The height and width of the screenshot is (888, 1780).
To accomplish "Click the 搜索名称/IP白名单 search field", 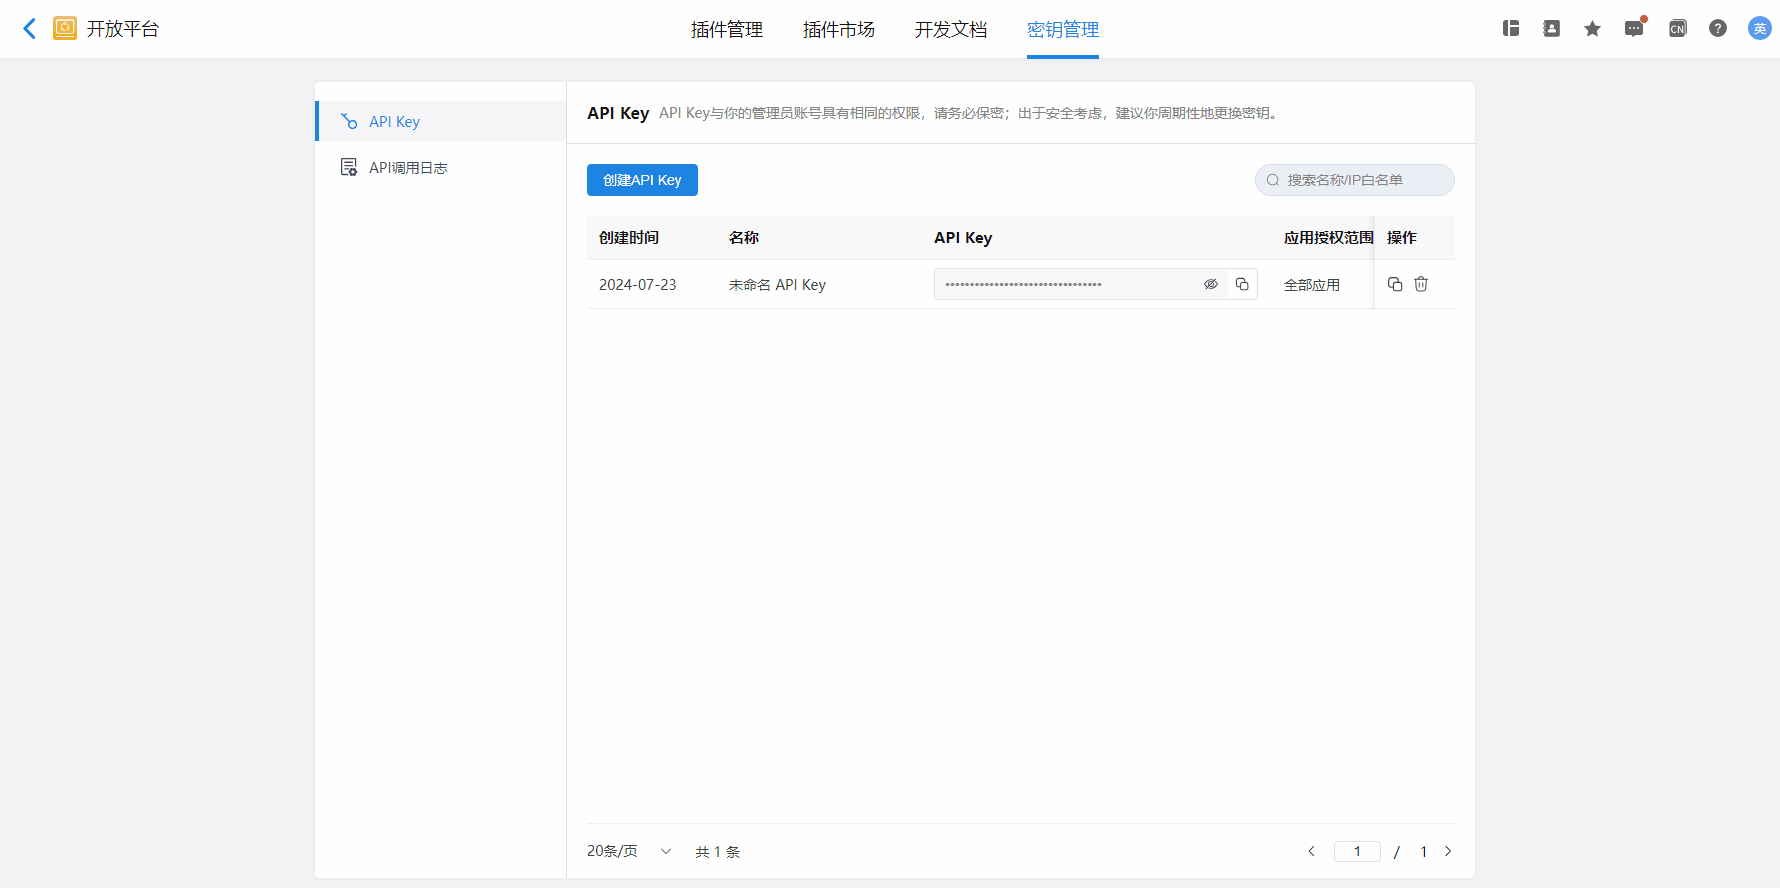I will pos(1355,180).
